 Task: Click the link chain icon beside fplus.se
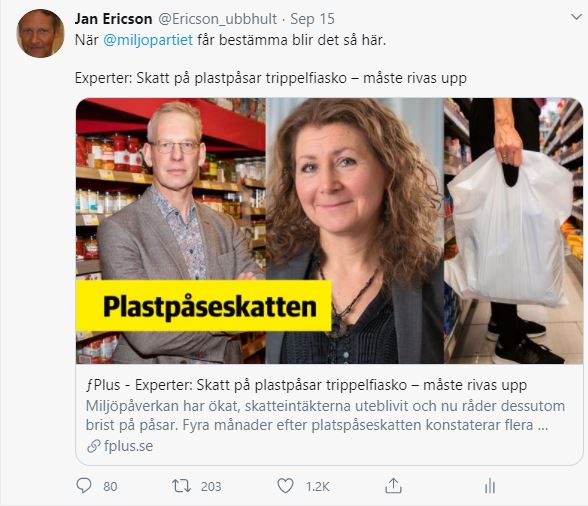point(93,446)
